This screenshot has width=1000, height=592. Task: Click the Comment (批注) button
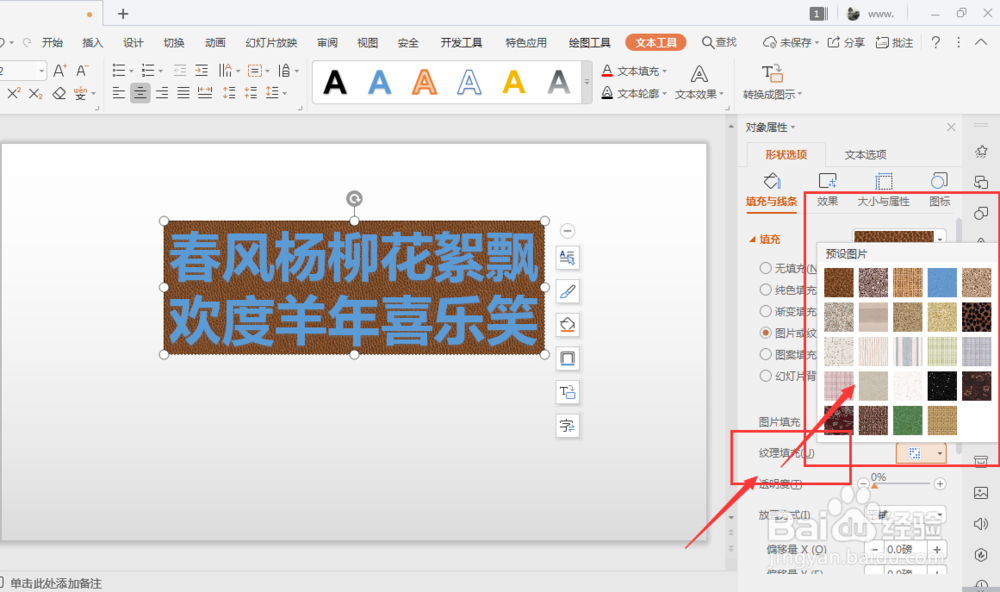click(894, 42)
